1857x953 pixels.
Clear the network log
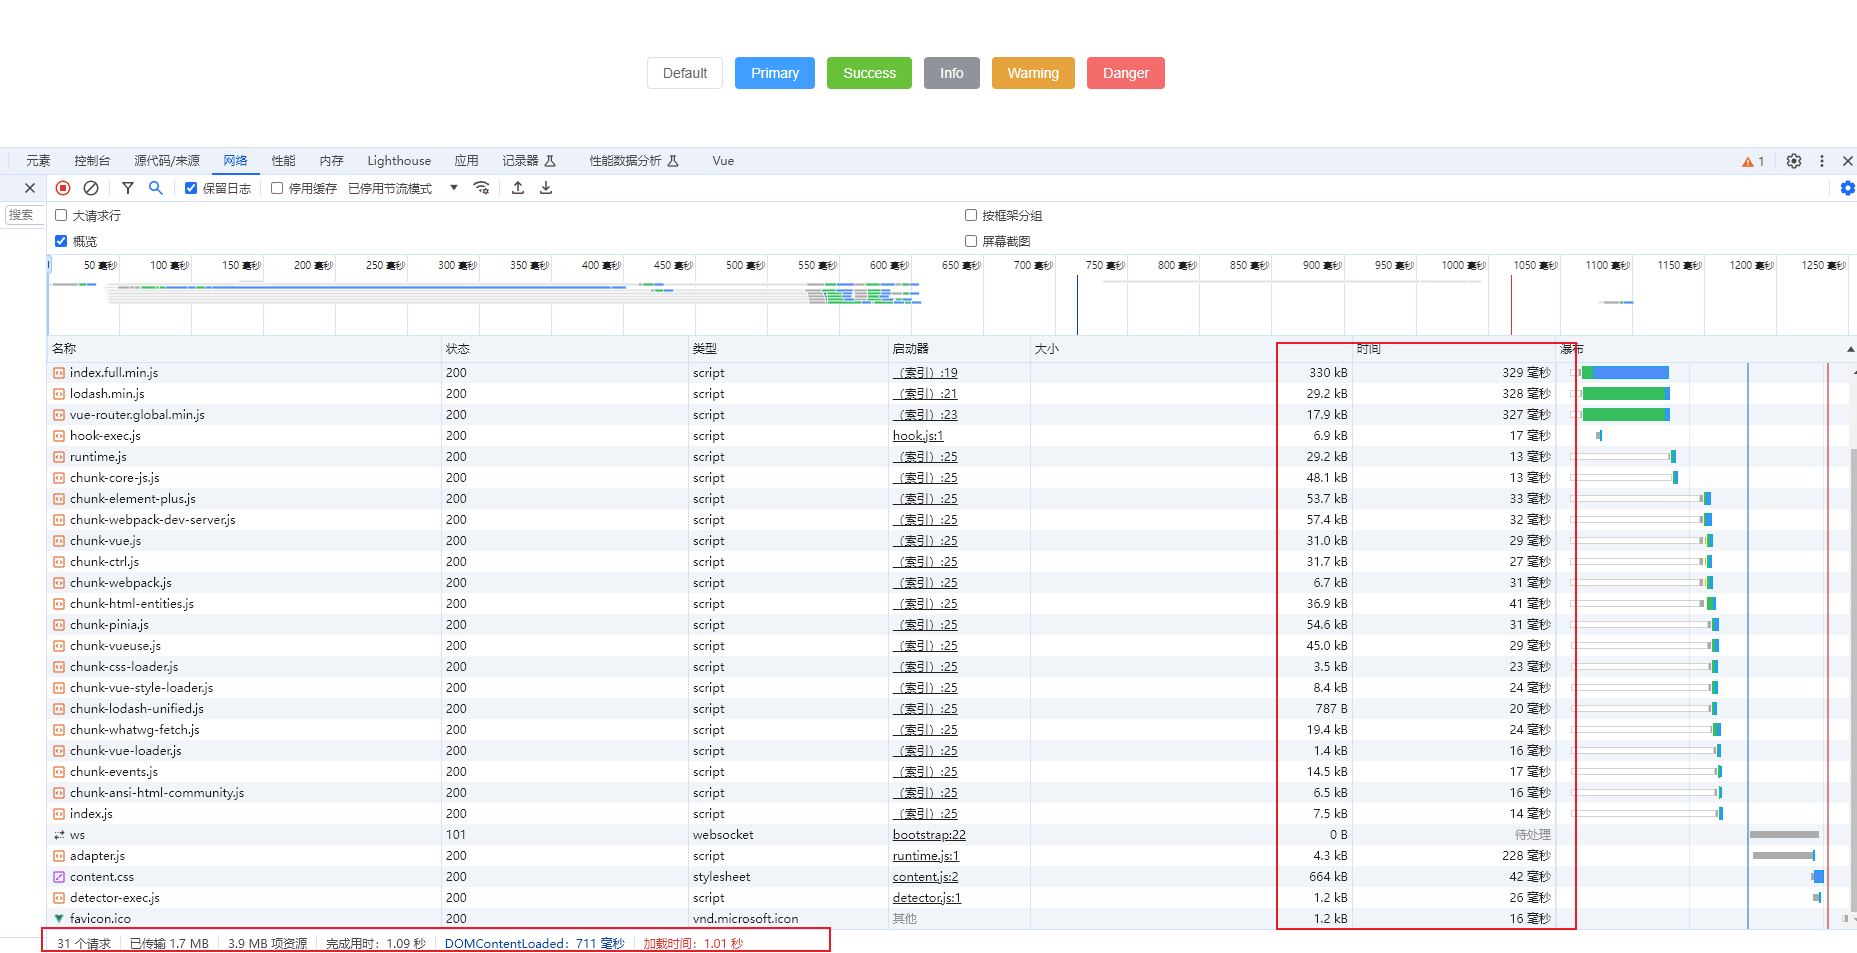coord(91,188)
